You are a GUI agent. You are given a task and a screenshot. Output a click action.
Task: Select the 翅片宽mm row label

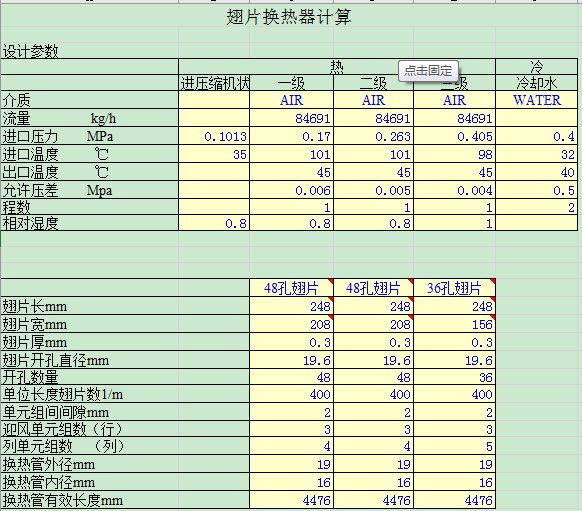point(125,324)
